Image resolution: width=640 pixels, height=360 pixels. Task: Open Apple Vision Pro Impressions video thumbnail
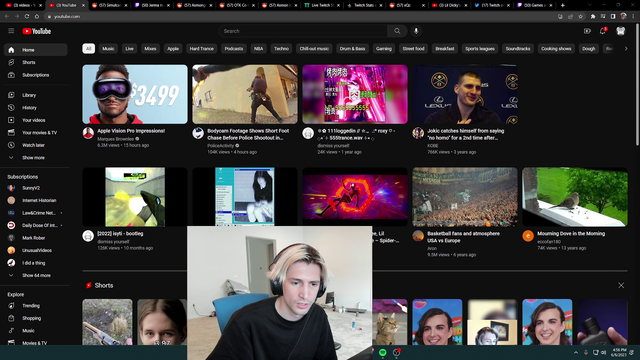pos(135,94)
